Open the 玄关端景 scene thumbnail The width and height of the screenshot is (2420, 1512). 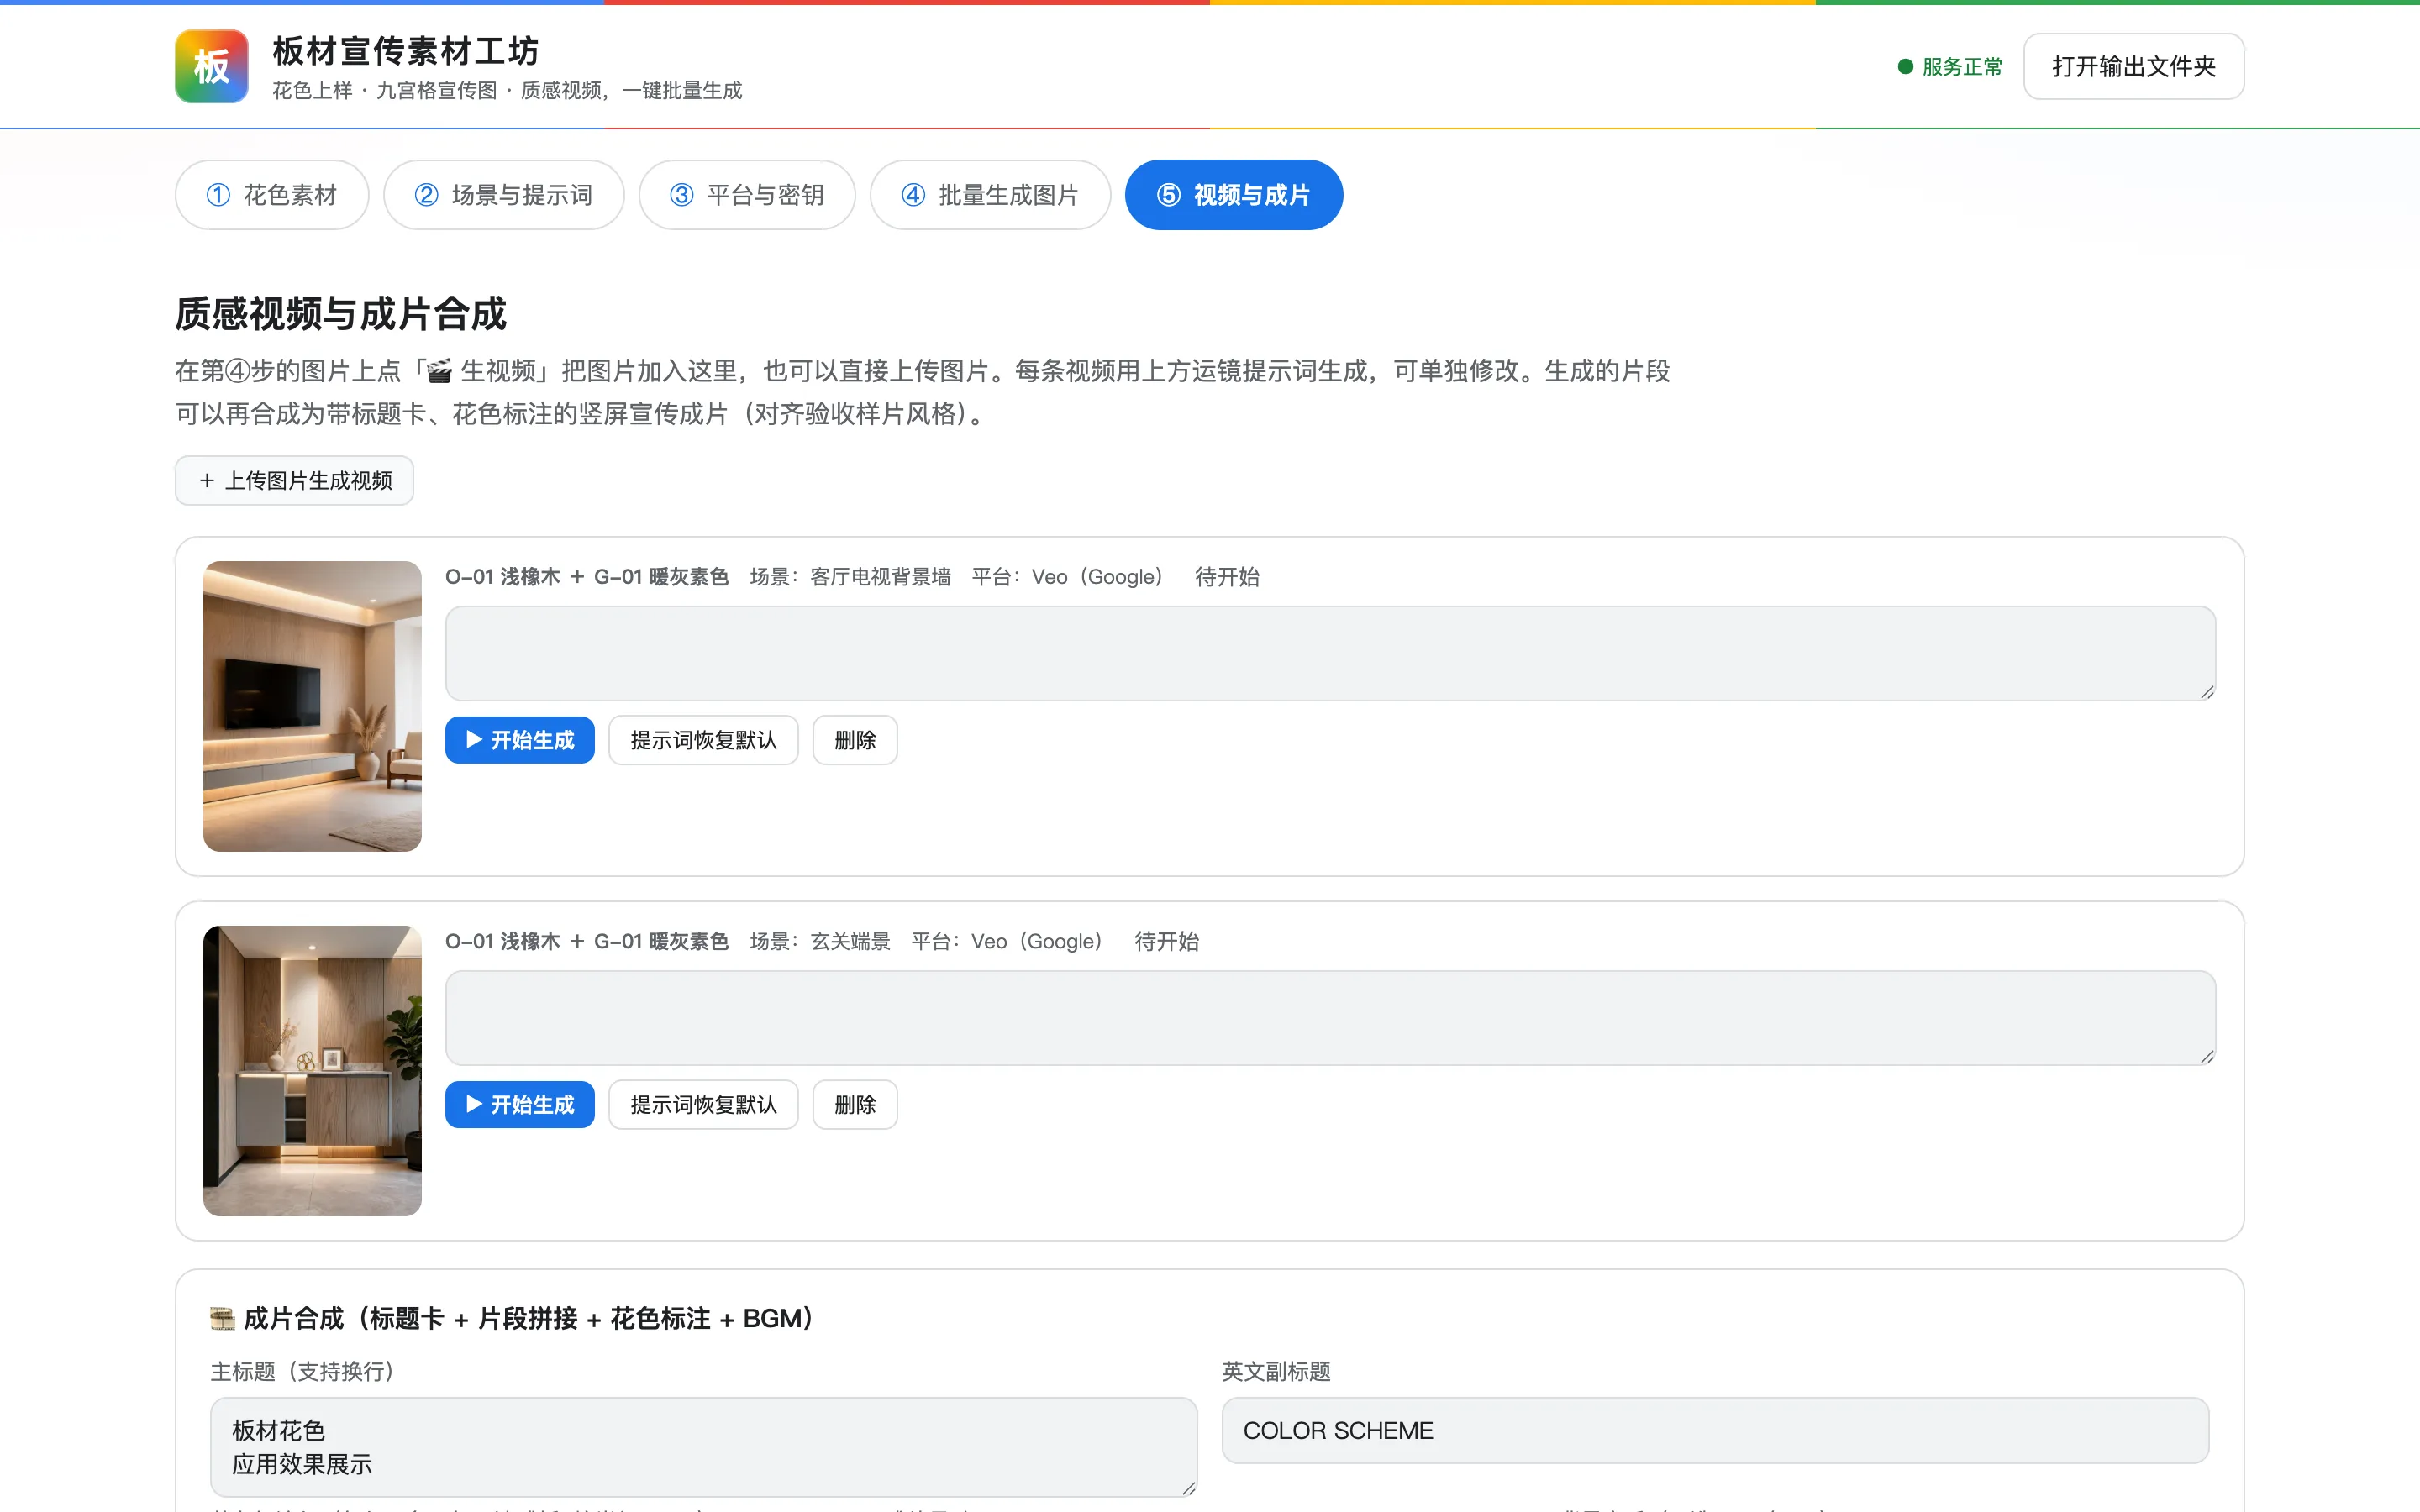[x=312, y=1071]
